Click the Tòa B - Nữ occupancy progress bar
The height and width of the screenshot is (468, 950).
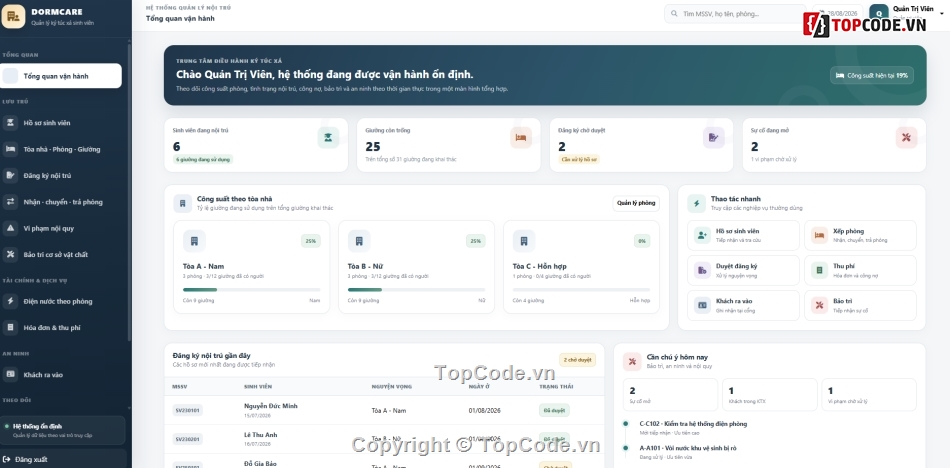[x=416, y=290]
